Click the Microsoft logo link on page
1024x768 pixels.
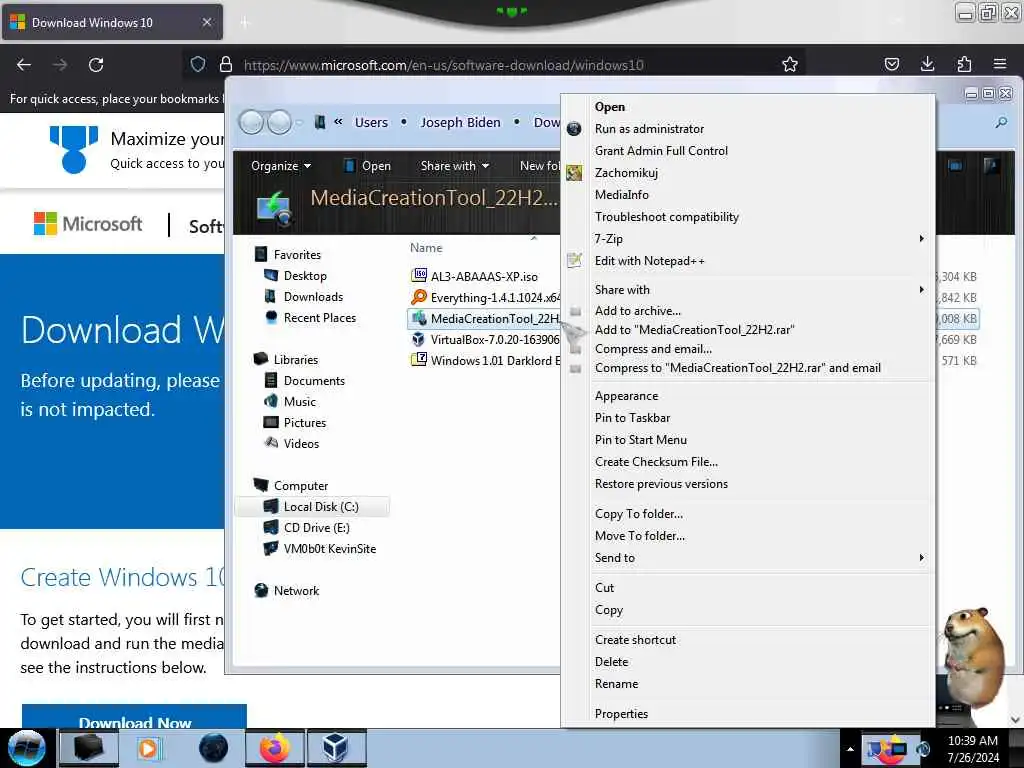88,224
